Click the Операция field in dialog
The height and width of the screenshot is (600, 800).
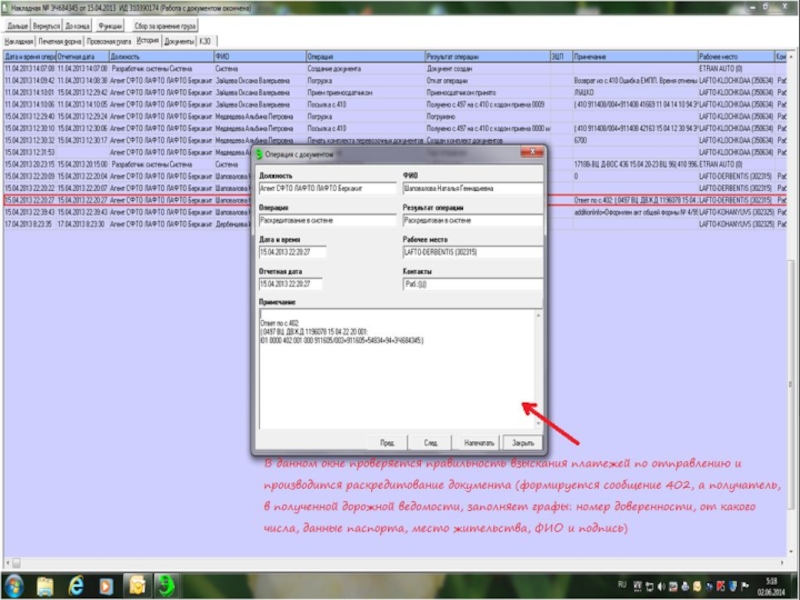click(327, 220)
